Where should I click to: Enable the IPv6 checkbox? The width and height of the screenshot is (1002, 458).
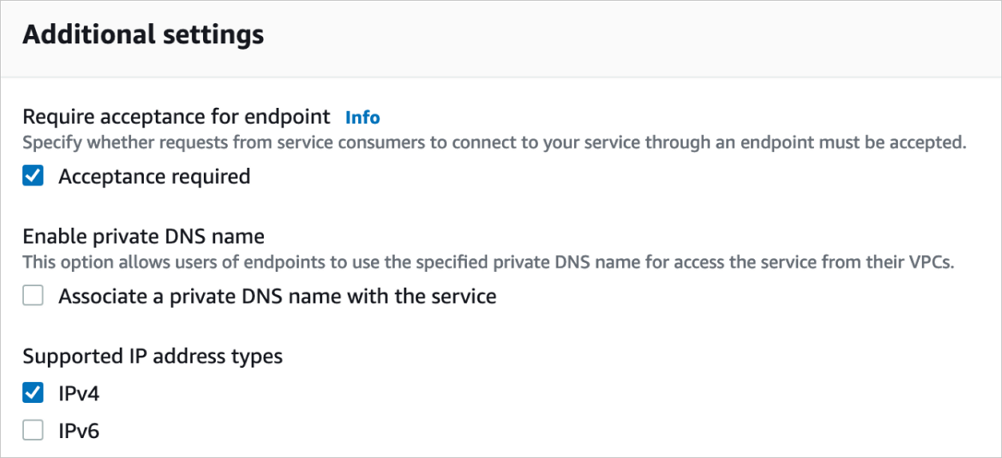point(33,431)
